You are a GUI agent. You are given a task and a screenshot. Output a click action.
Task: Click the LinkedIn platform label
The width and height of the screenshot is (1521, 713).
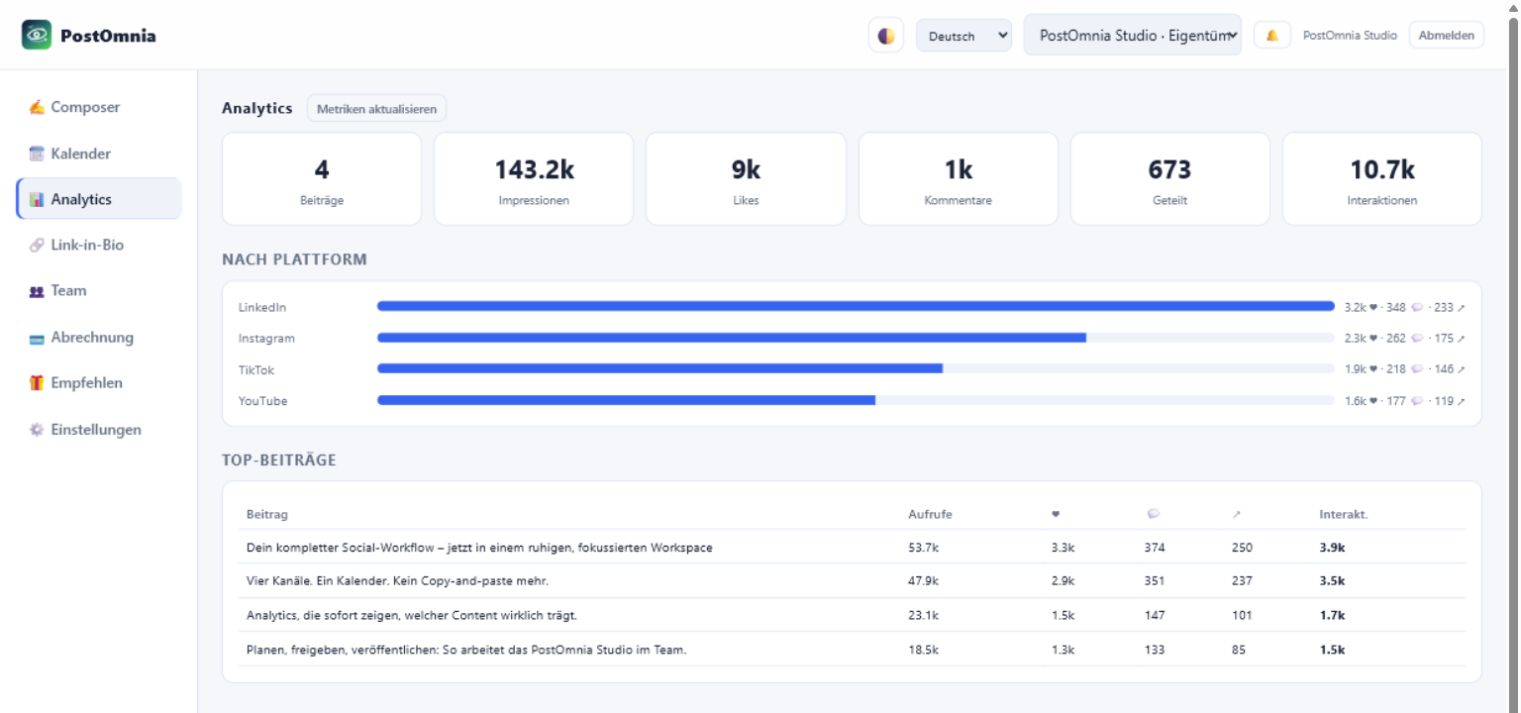[262, 307]
